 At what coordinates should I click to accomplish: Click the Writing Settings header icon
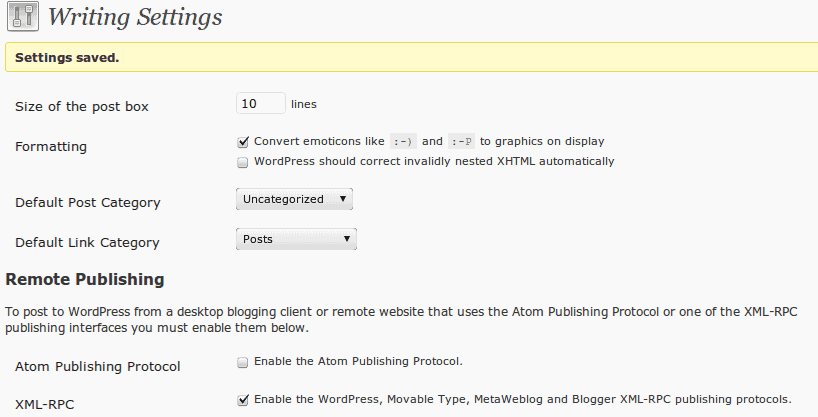[23, 19]
